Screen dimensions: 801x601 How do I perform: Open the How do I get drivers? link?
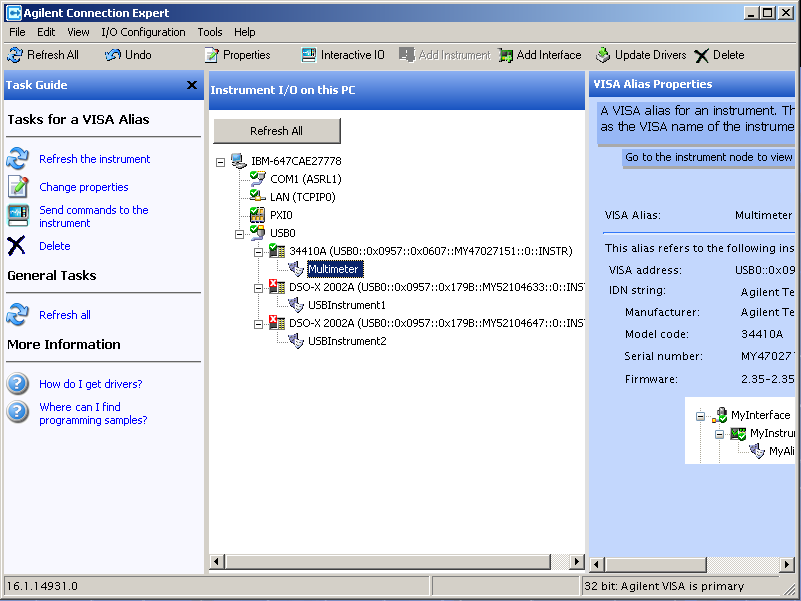tap(90, 384)
